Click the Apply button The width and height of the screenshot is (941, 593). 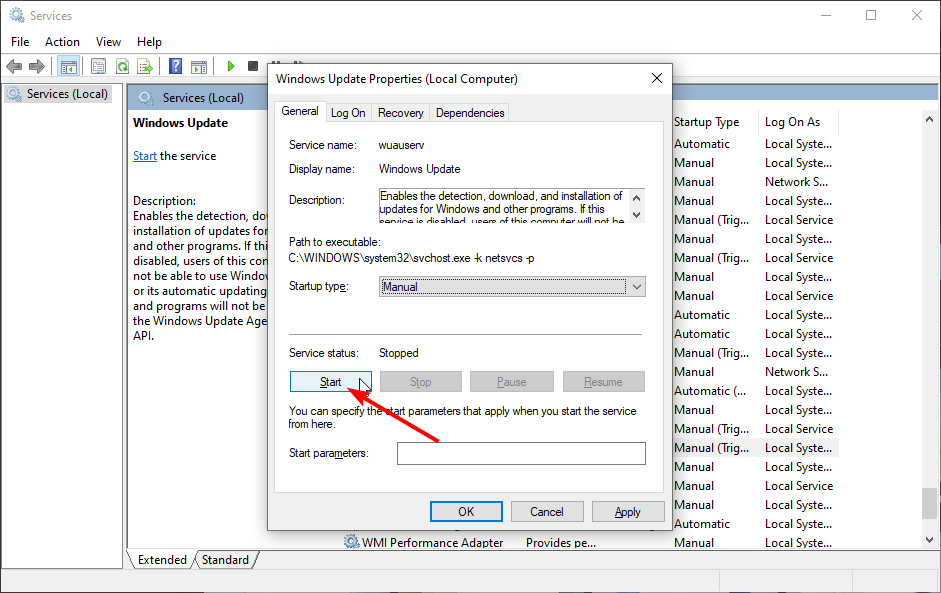(x=628, y=511)
